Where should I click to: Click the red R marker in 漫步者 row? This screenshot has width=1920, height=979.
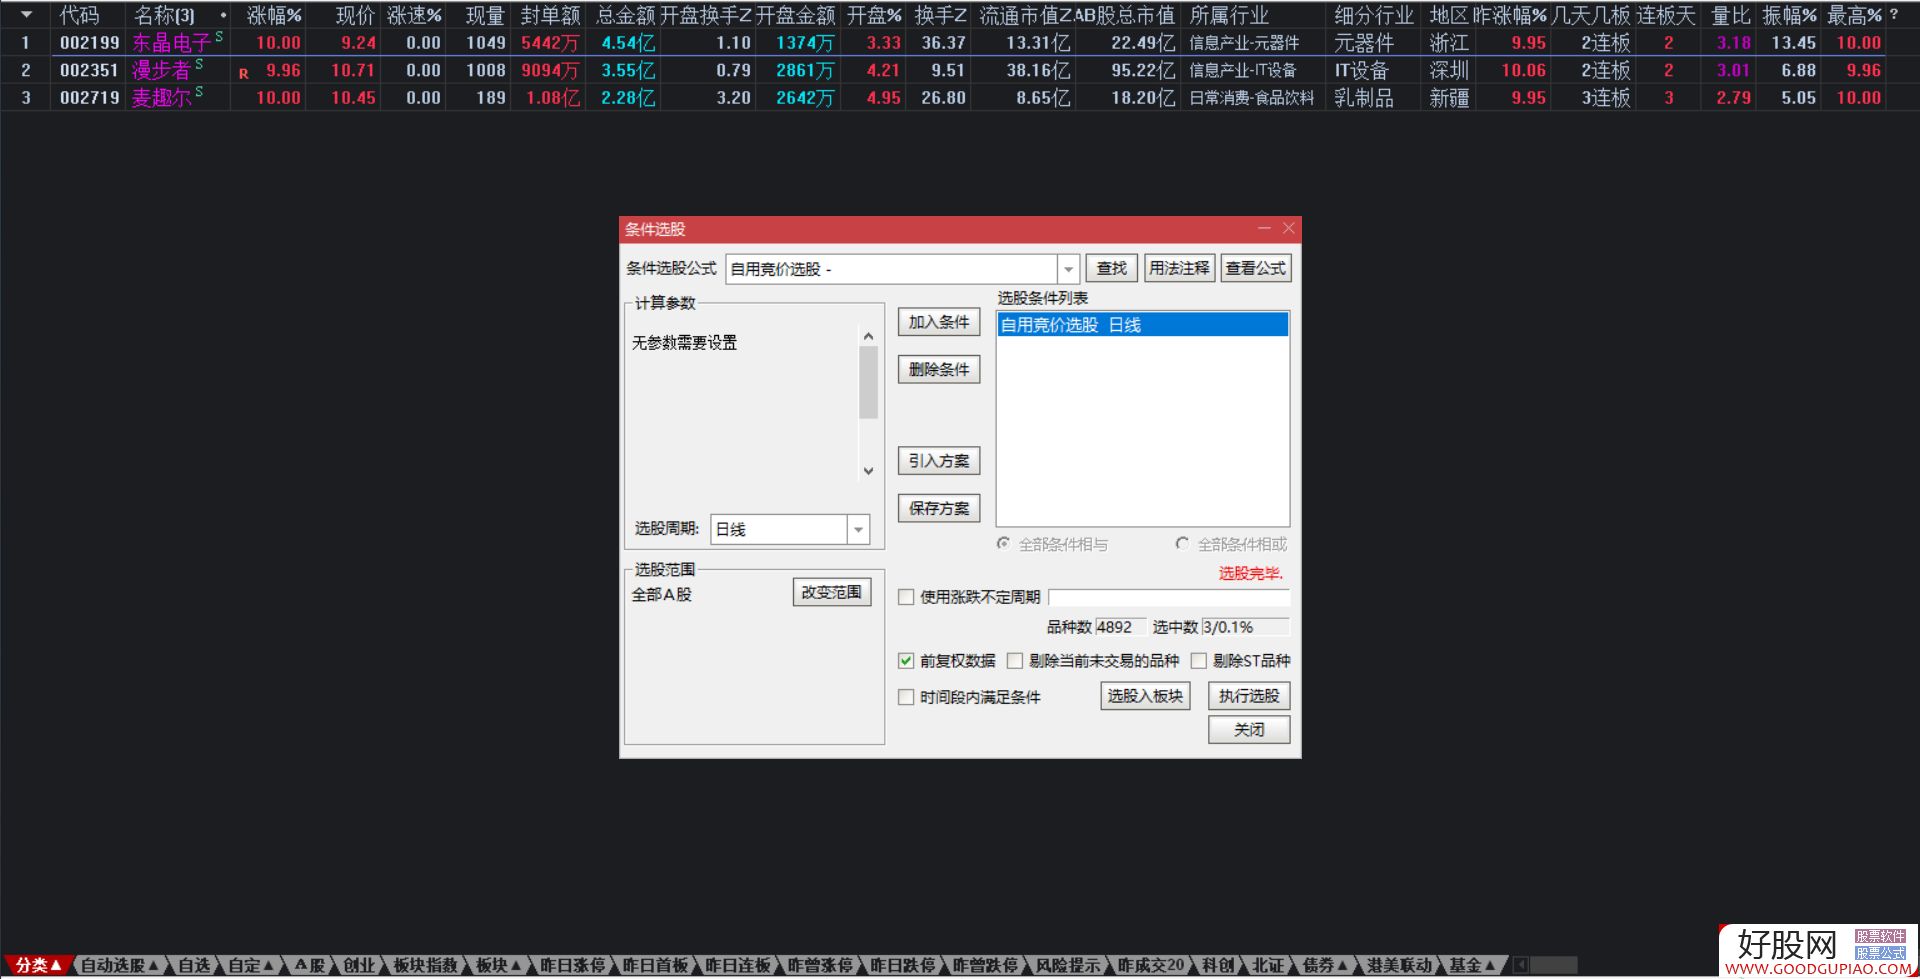click(x=244, y=73)
